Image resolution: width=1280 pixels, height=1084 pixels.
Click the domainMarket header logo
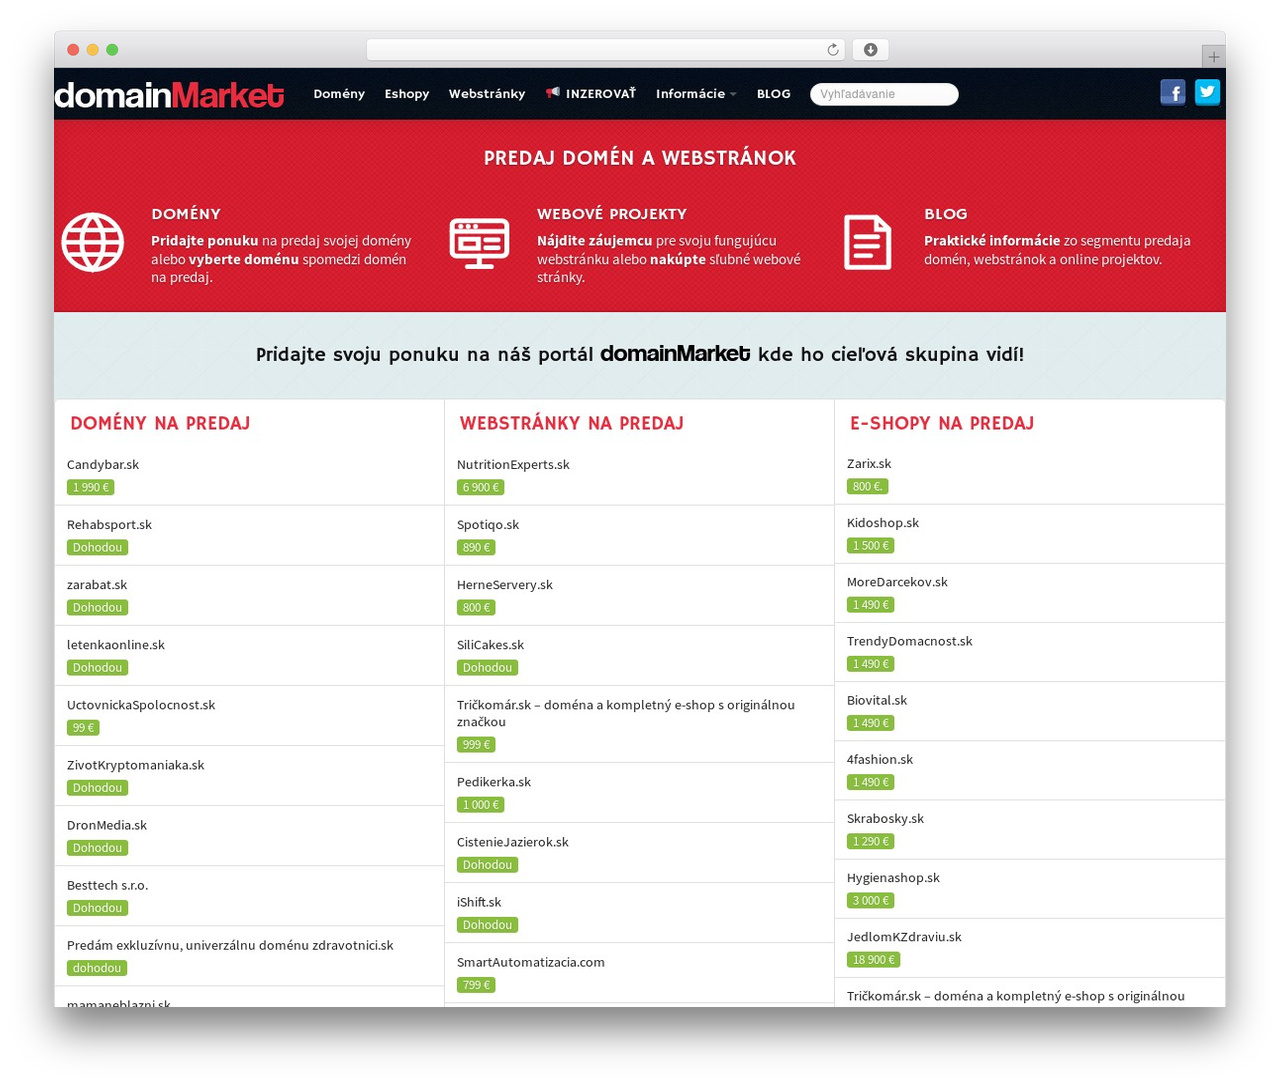(169, 94)
